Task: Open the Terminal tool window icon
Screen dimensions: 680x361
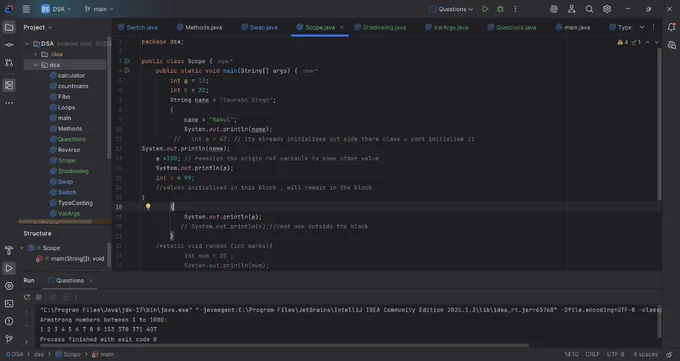Action: 9,304
